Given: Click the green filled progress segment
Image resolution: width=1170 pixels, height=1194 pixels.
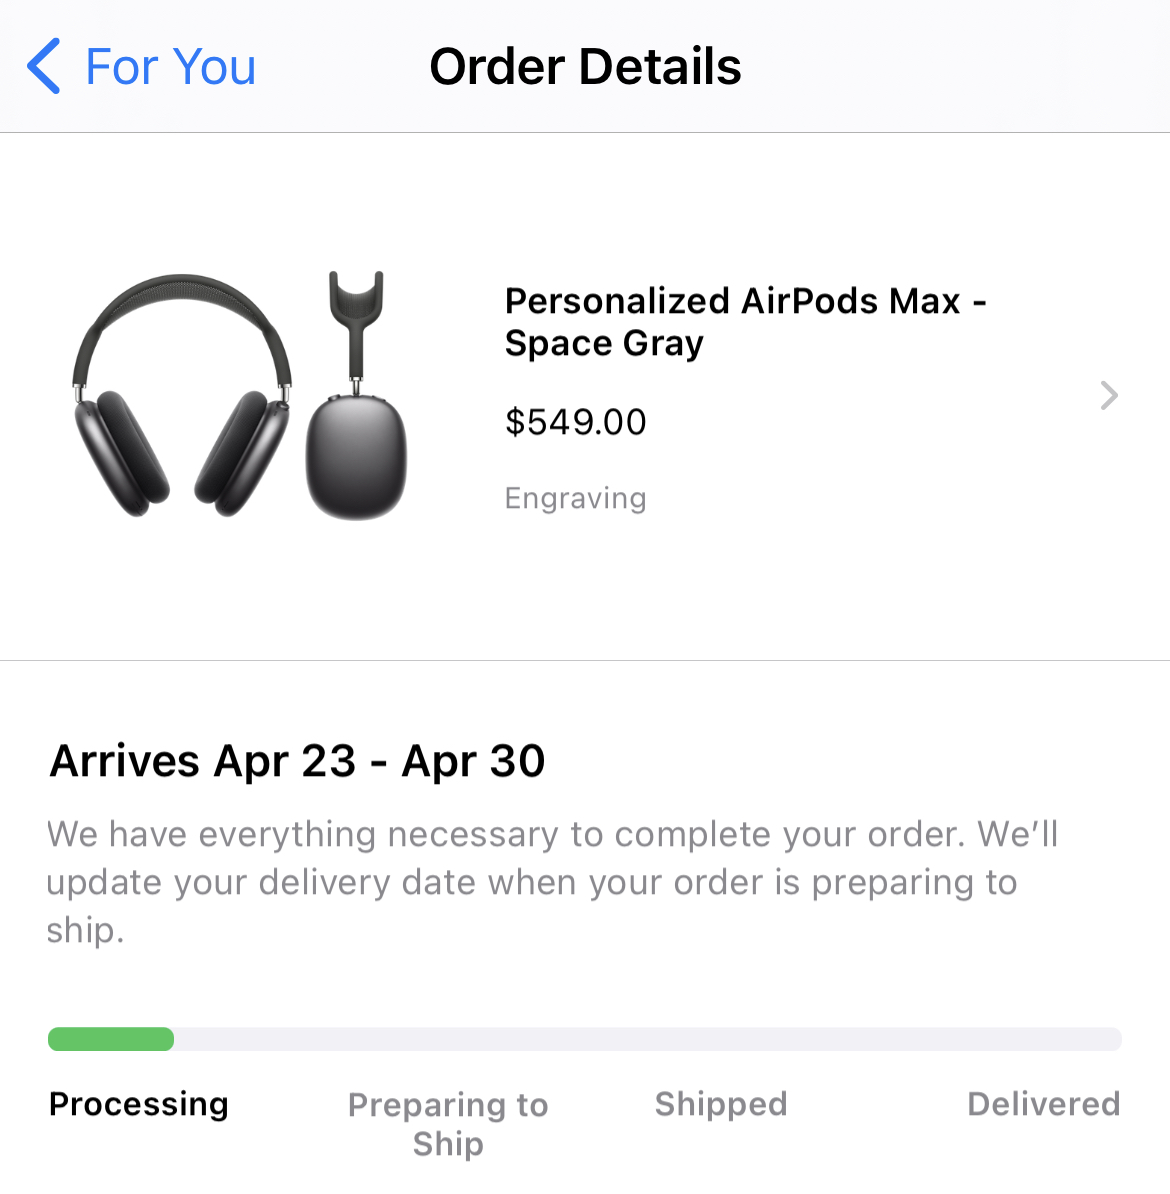Looking at the screenshot, I should coord(110,1039).
